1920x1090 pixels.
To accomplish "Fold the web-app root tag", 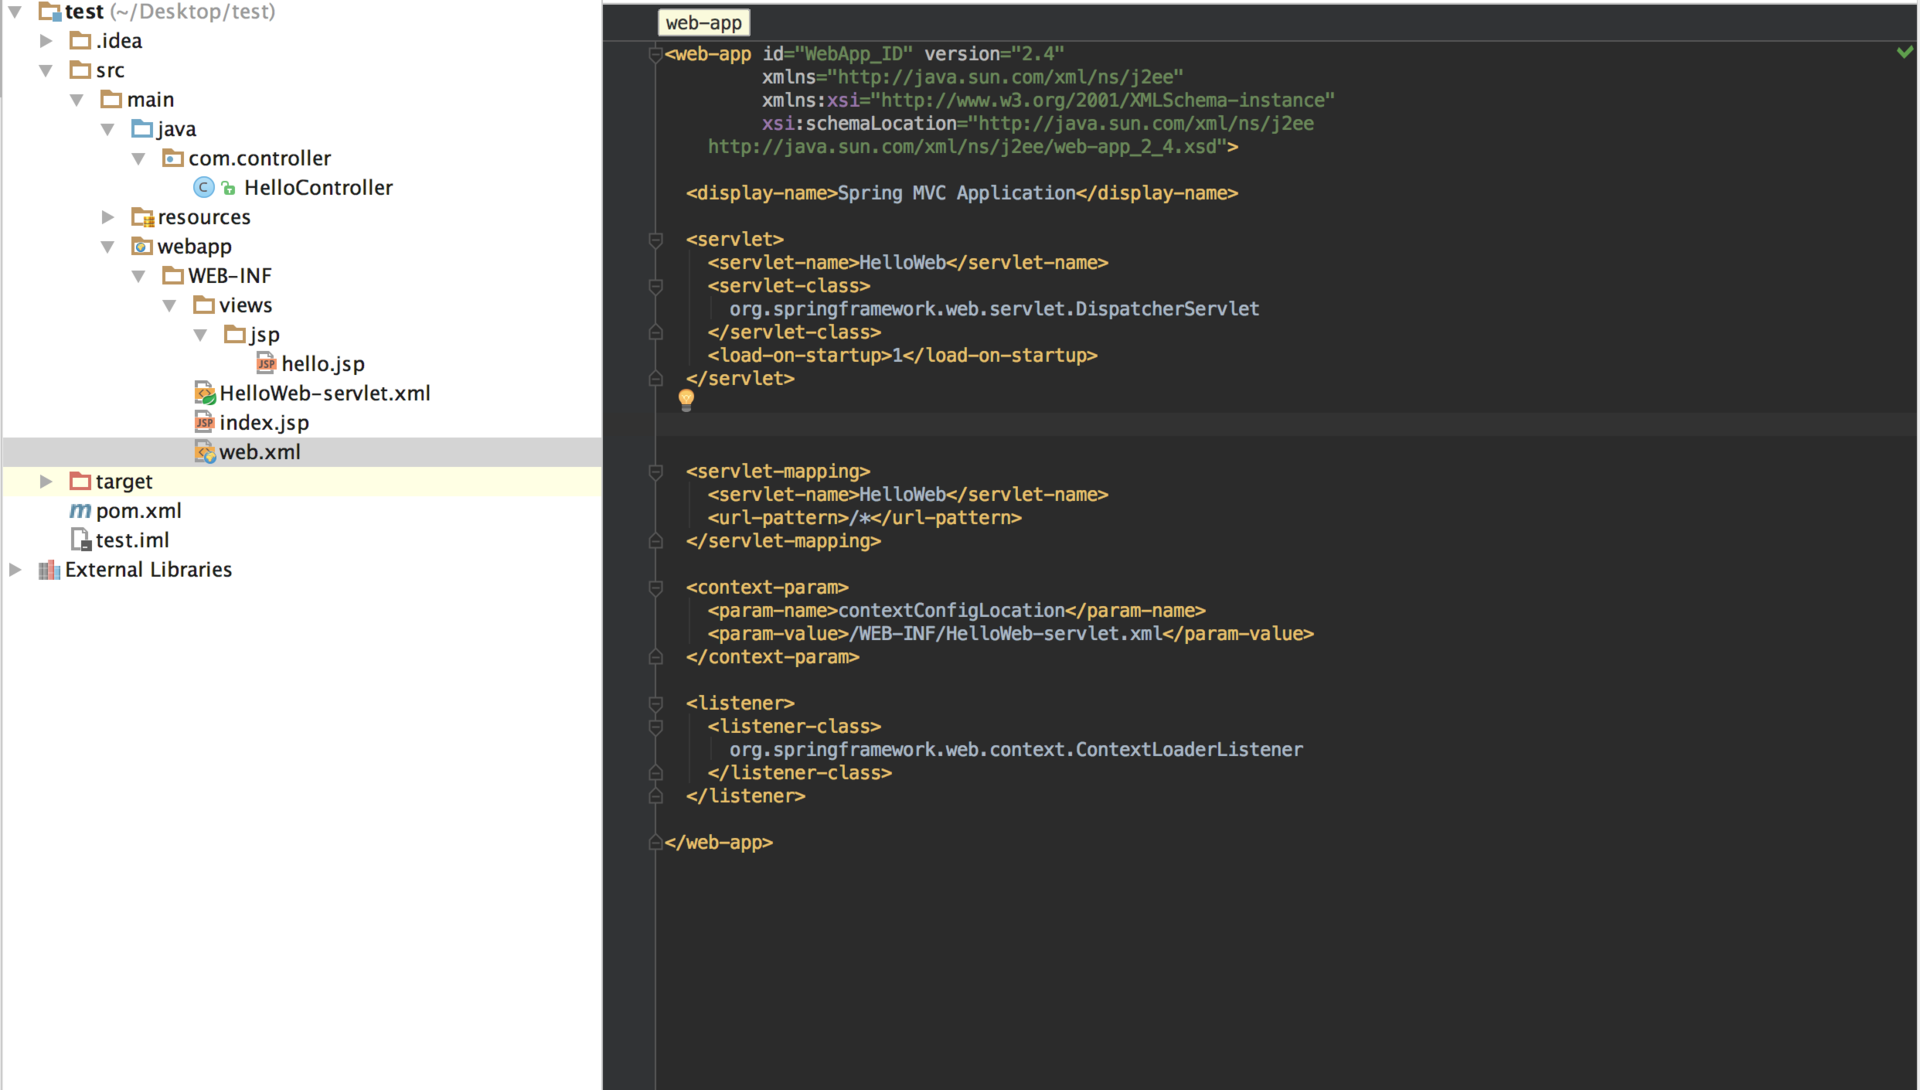I will coord(656,54).
